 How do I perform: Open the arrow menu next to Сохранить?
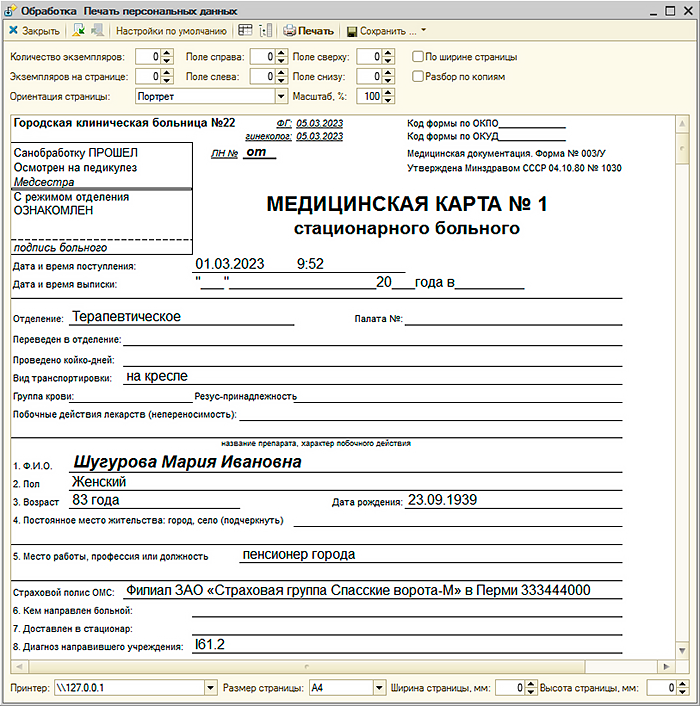(423, 31)
